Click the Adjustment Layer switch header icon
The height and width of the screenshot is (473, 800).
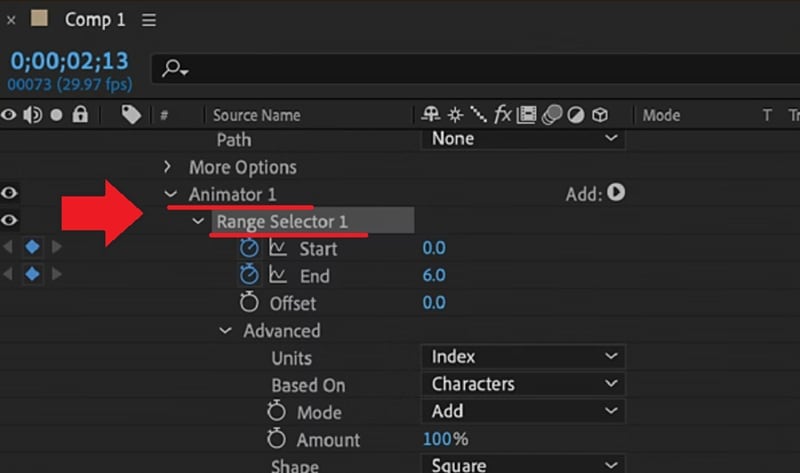(576, 115)
